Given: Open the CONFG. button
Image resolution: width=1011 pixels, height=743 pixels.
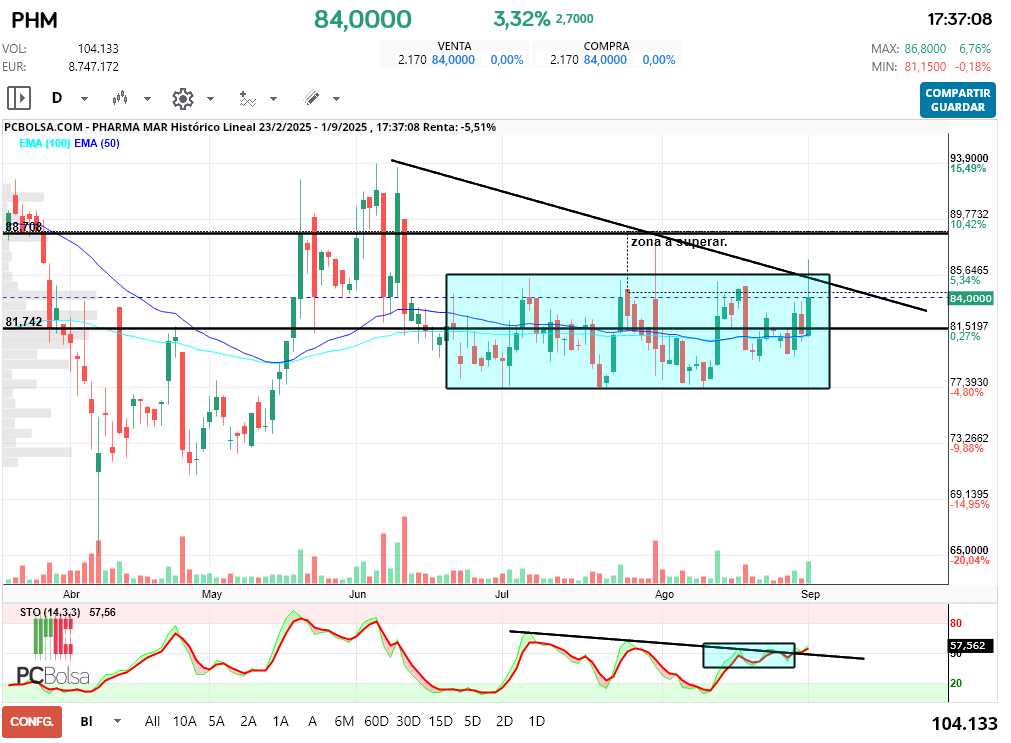Looking at the screenshot, I should pyautogui.click(x=32, y=722).
